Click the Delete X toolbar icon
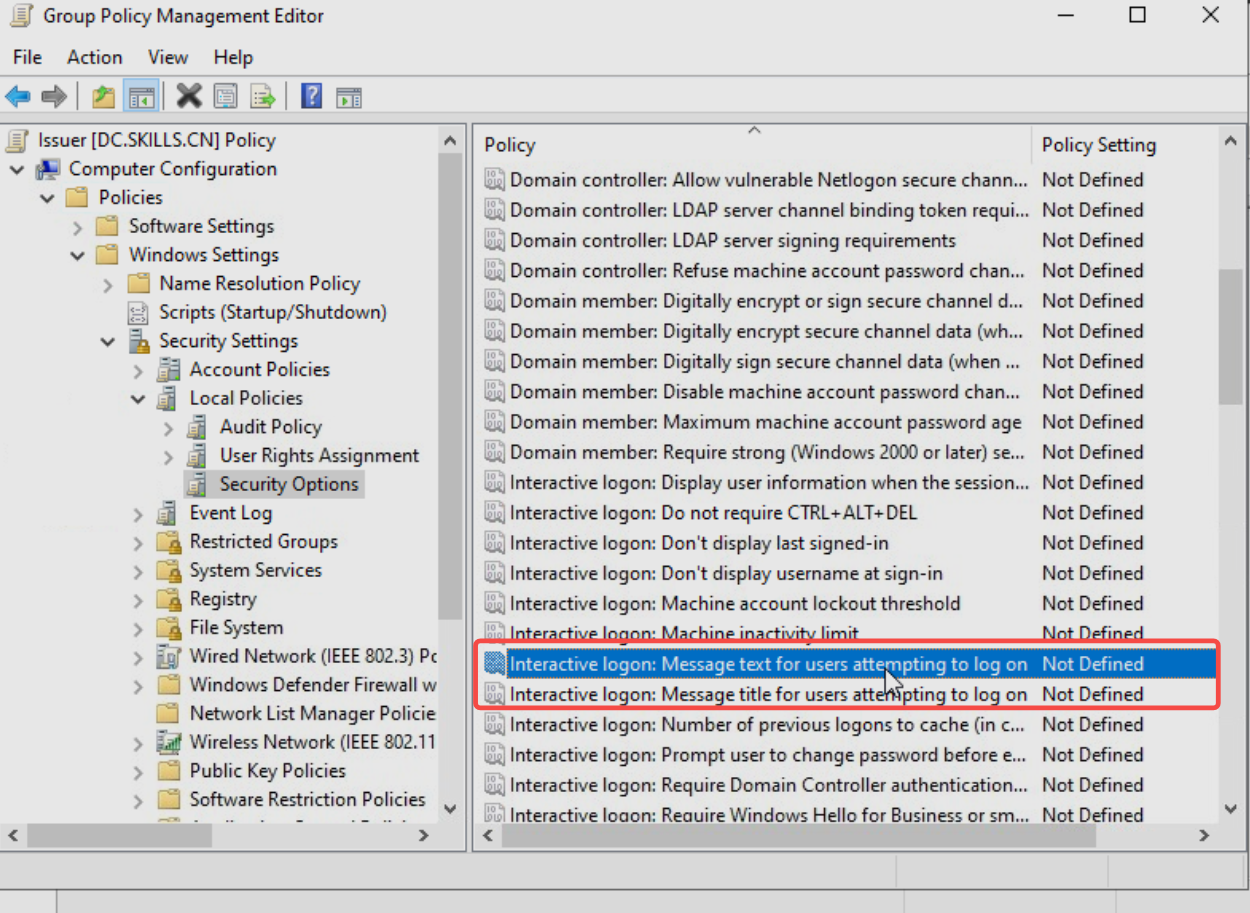The width and height of the screenshot is (1250, 913). 189,96
